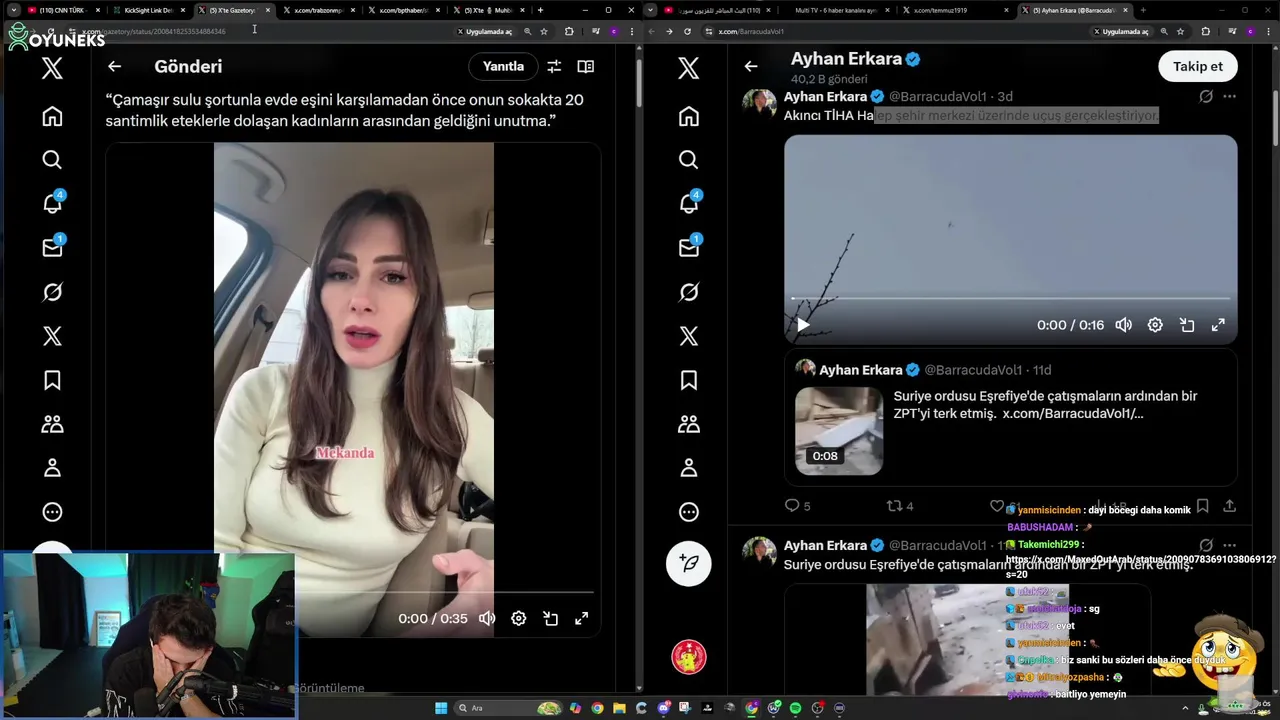
Task: Open reader view icon in Gönderi header
Action: pyautogui.click(x=586, y=66)
